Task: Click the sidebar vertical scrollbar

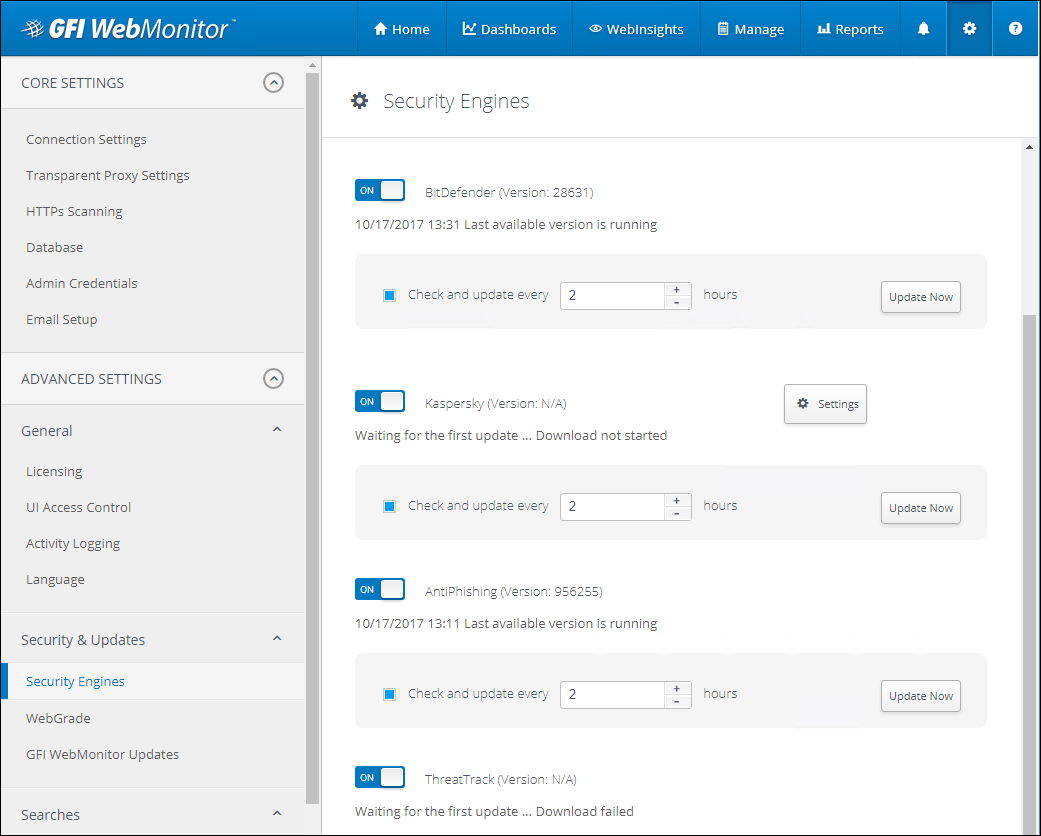Action: click(313, 438)
